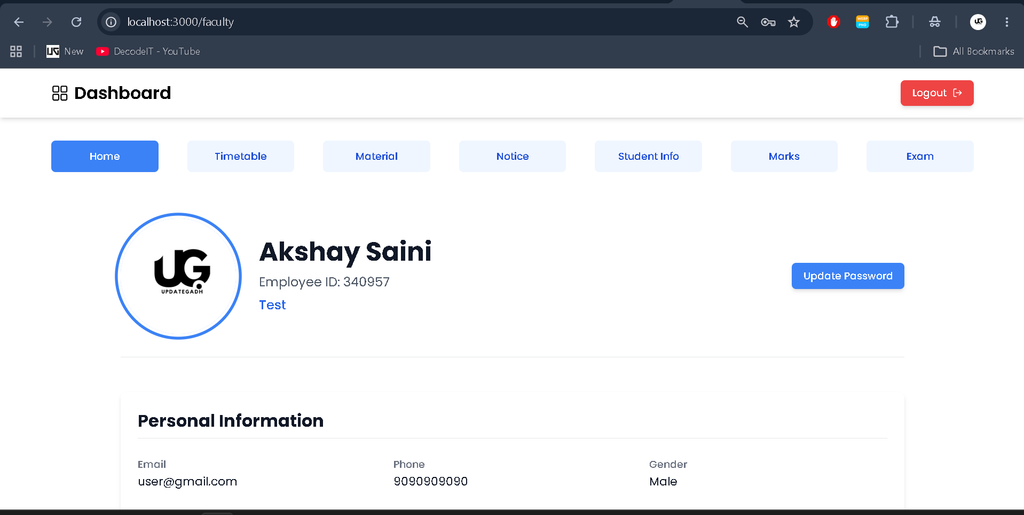Click the Dashboard heading

click(x=123, y=93)
